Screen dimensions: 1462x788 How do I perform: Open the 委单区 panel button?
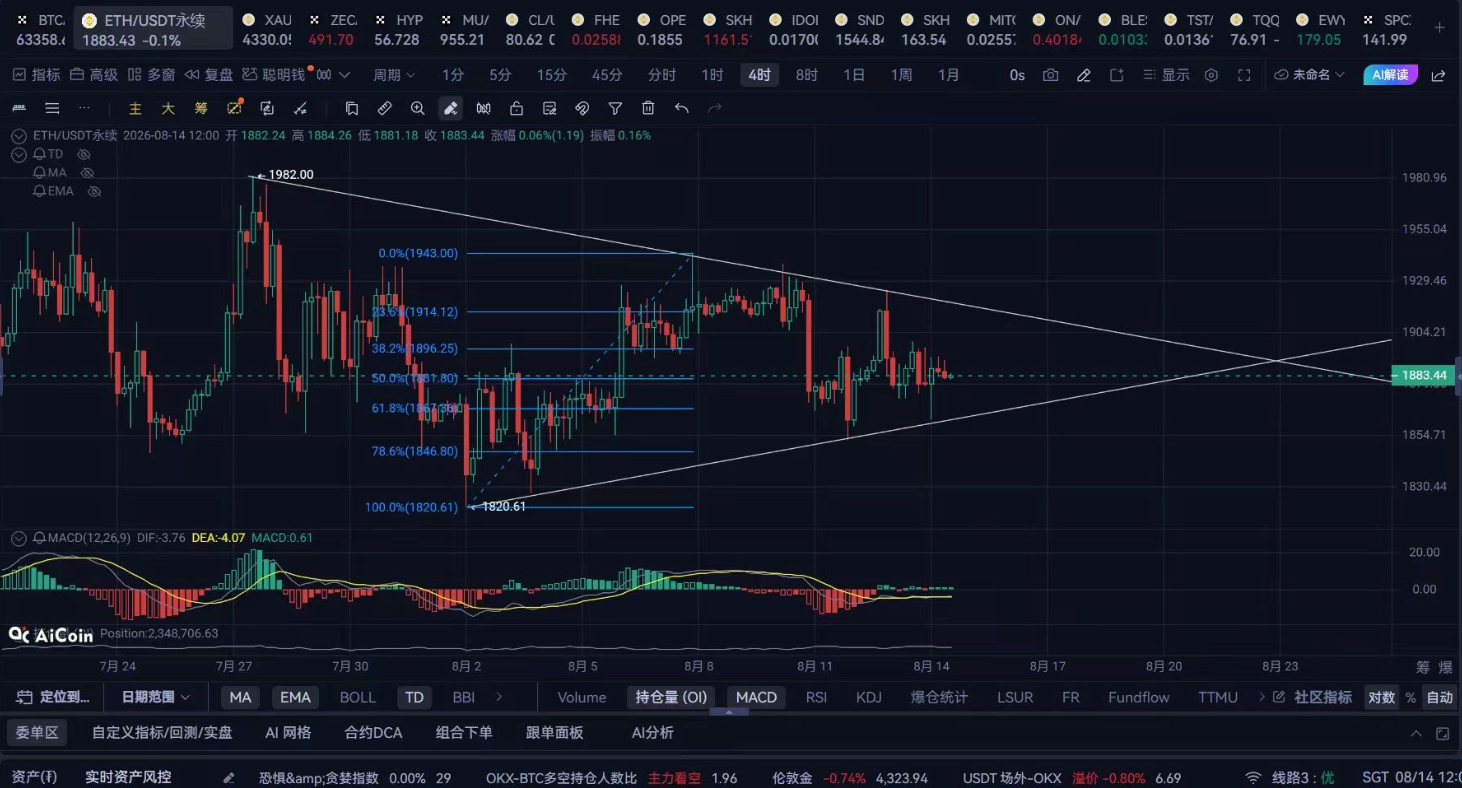click(37, 733)
